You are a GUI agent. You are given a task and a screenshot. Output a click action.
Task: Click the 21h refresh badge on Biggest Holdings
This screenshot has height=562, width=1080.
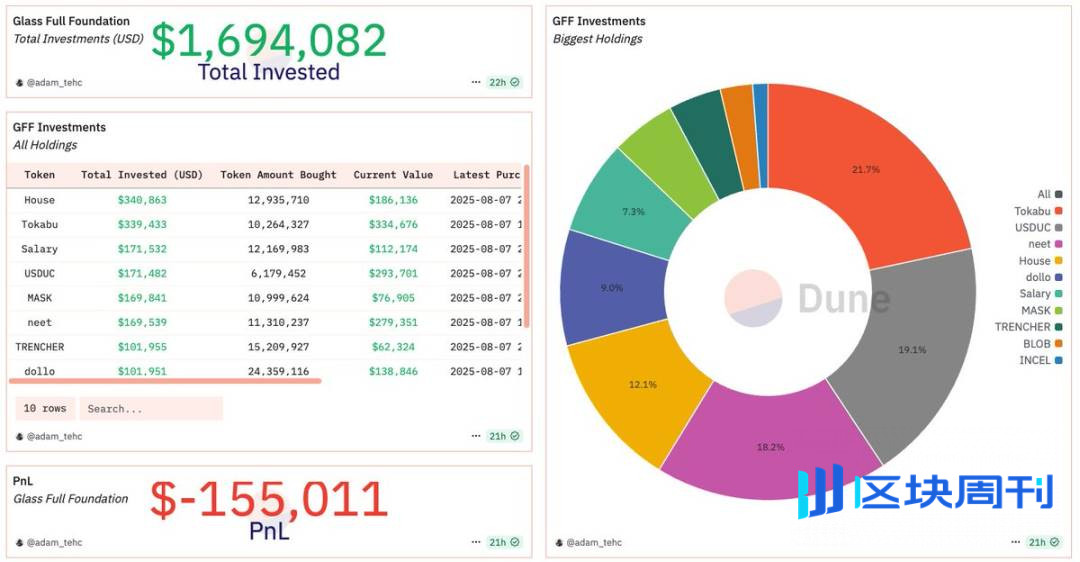[x=1044, y=542]
